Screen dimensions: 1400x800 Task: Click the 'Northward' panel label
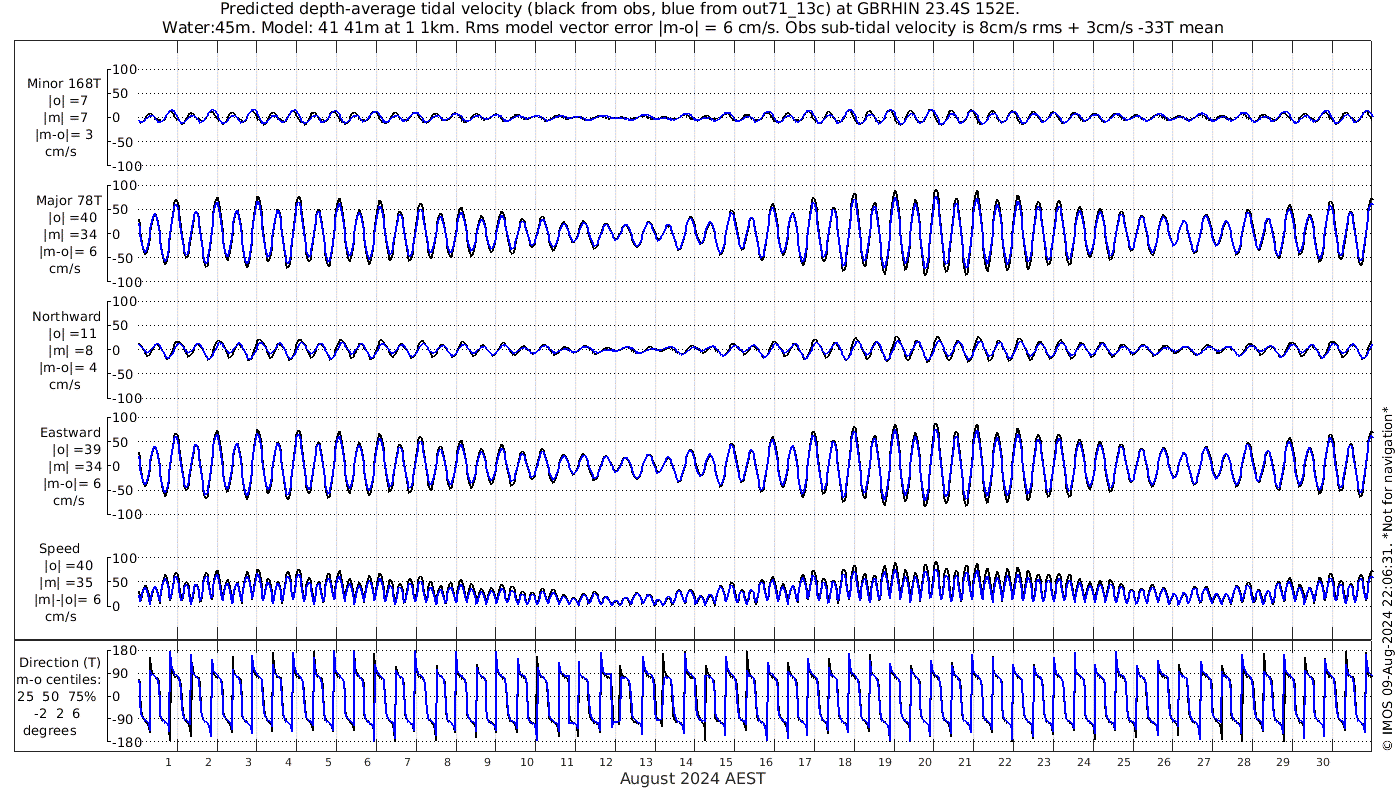66,316
